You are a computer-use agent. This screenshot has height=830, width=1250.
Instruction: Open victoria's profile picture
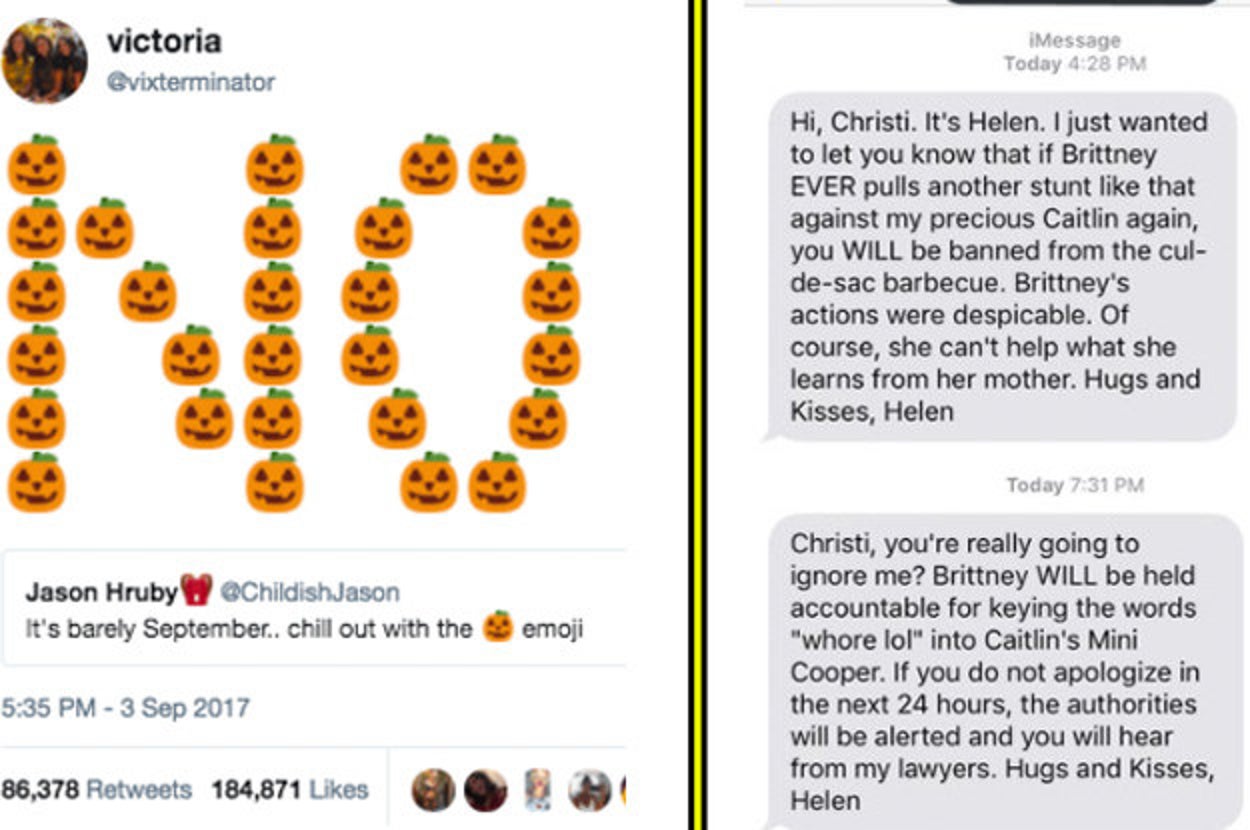click(x=45, y=61)
